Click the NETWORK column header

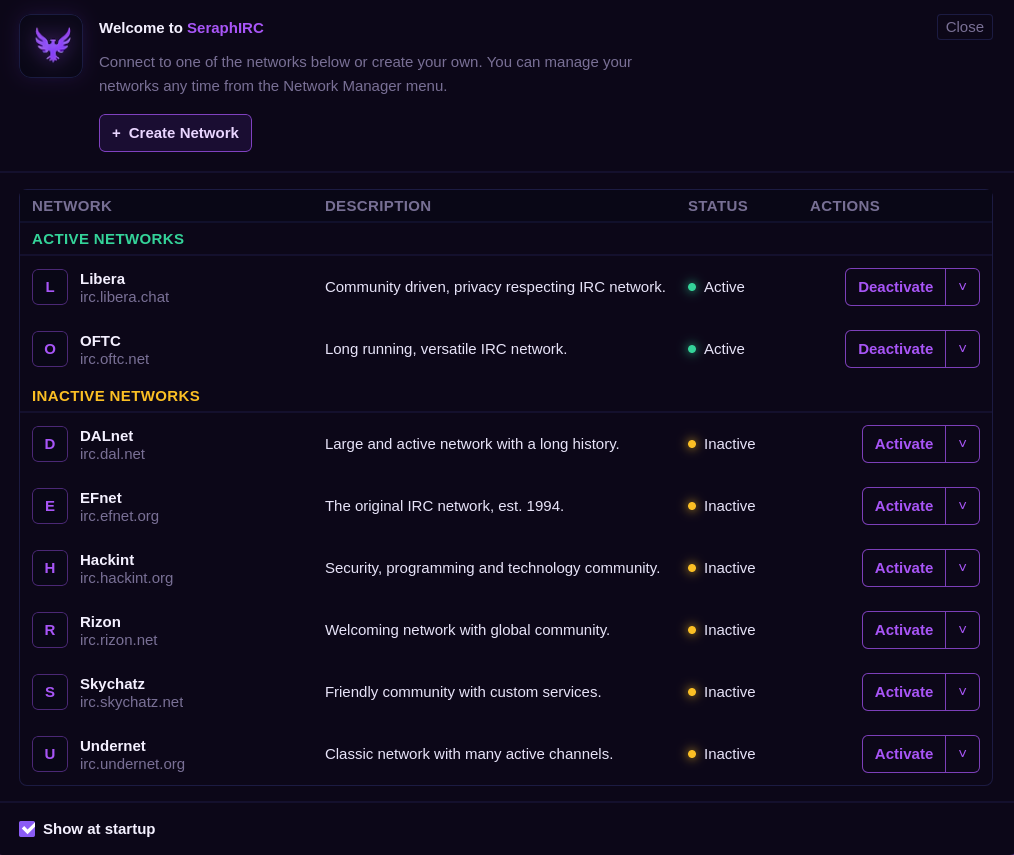(x=72, y=206)
